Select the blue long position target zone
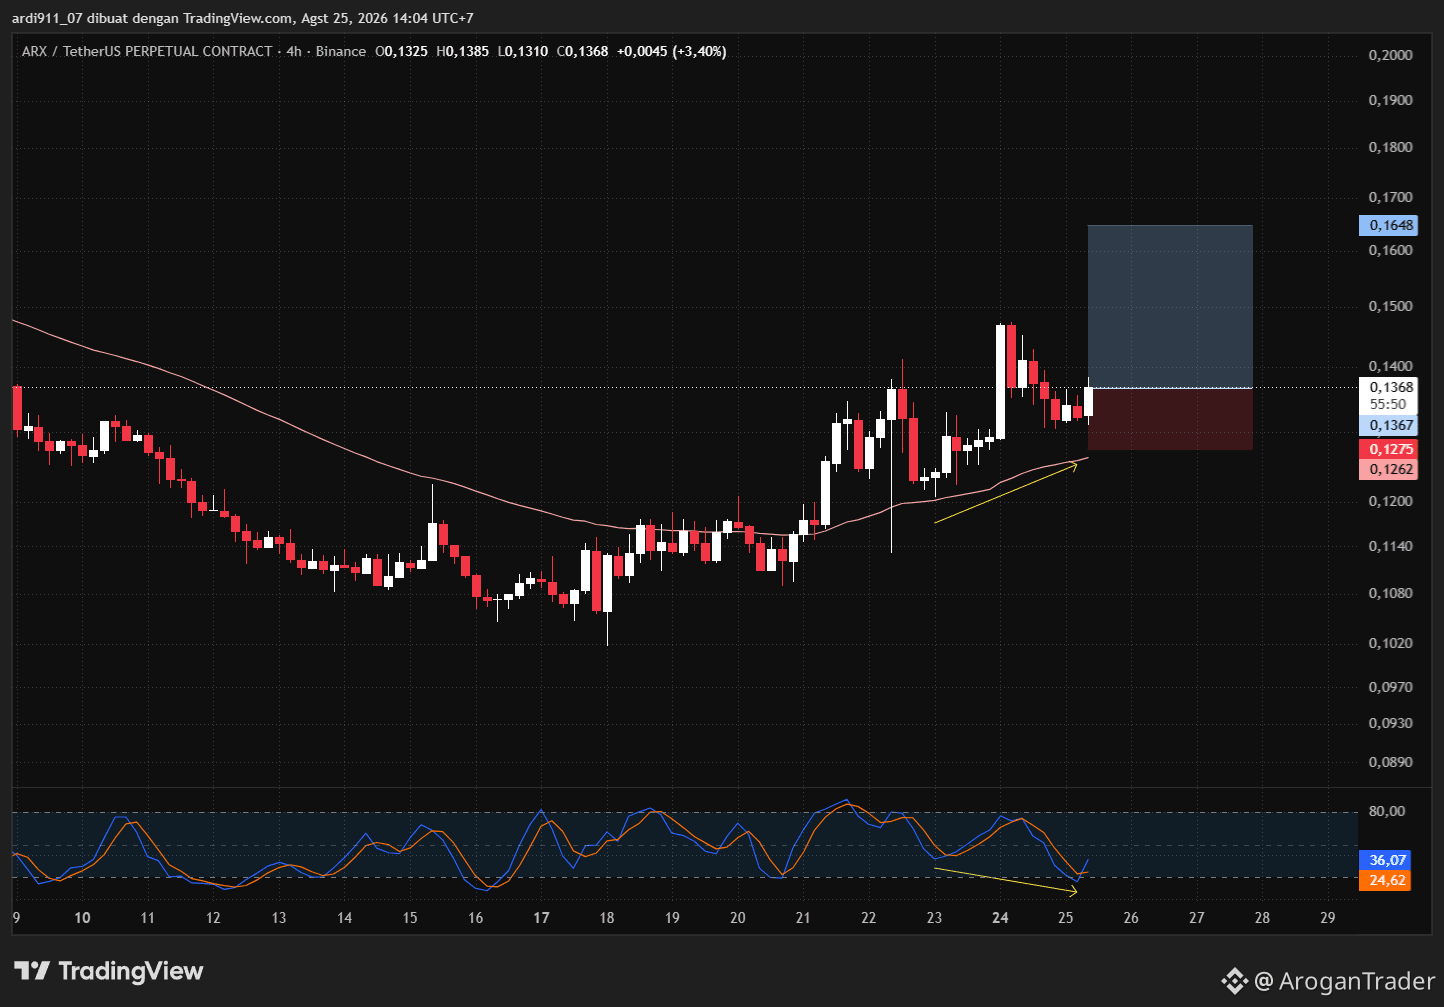 (1170, 306)
